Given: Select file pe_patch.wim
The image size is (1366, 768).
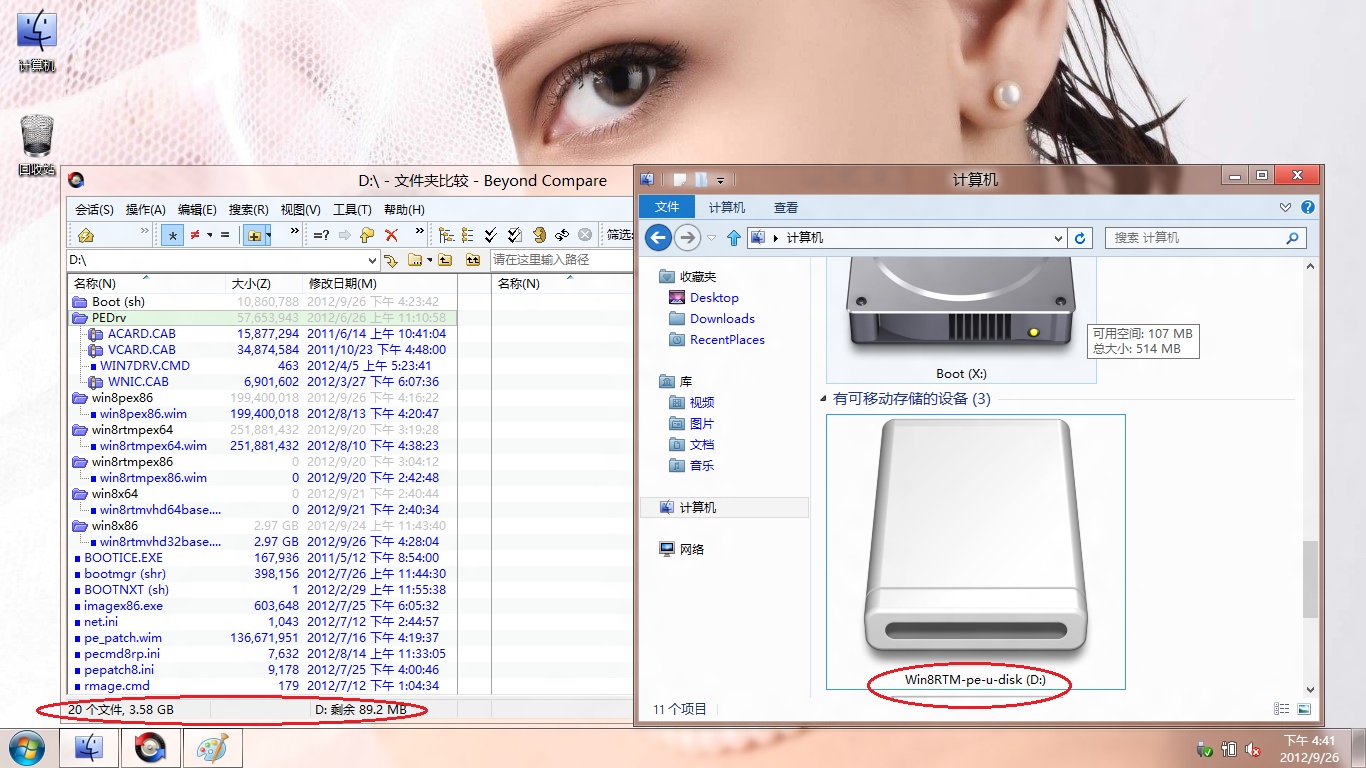Looking at the screenshot, I should click(x=123, y=638).
